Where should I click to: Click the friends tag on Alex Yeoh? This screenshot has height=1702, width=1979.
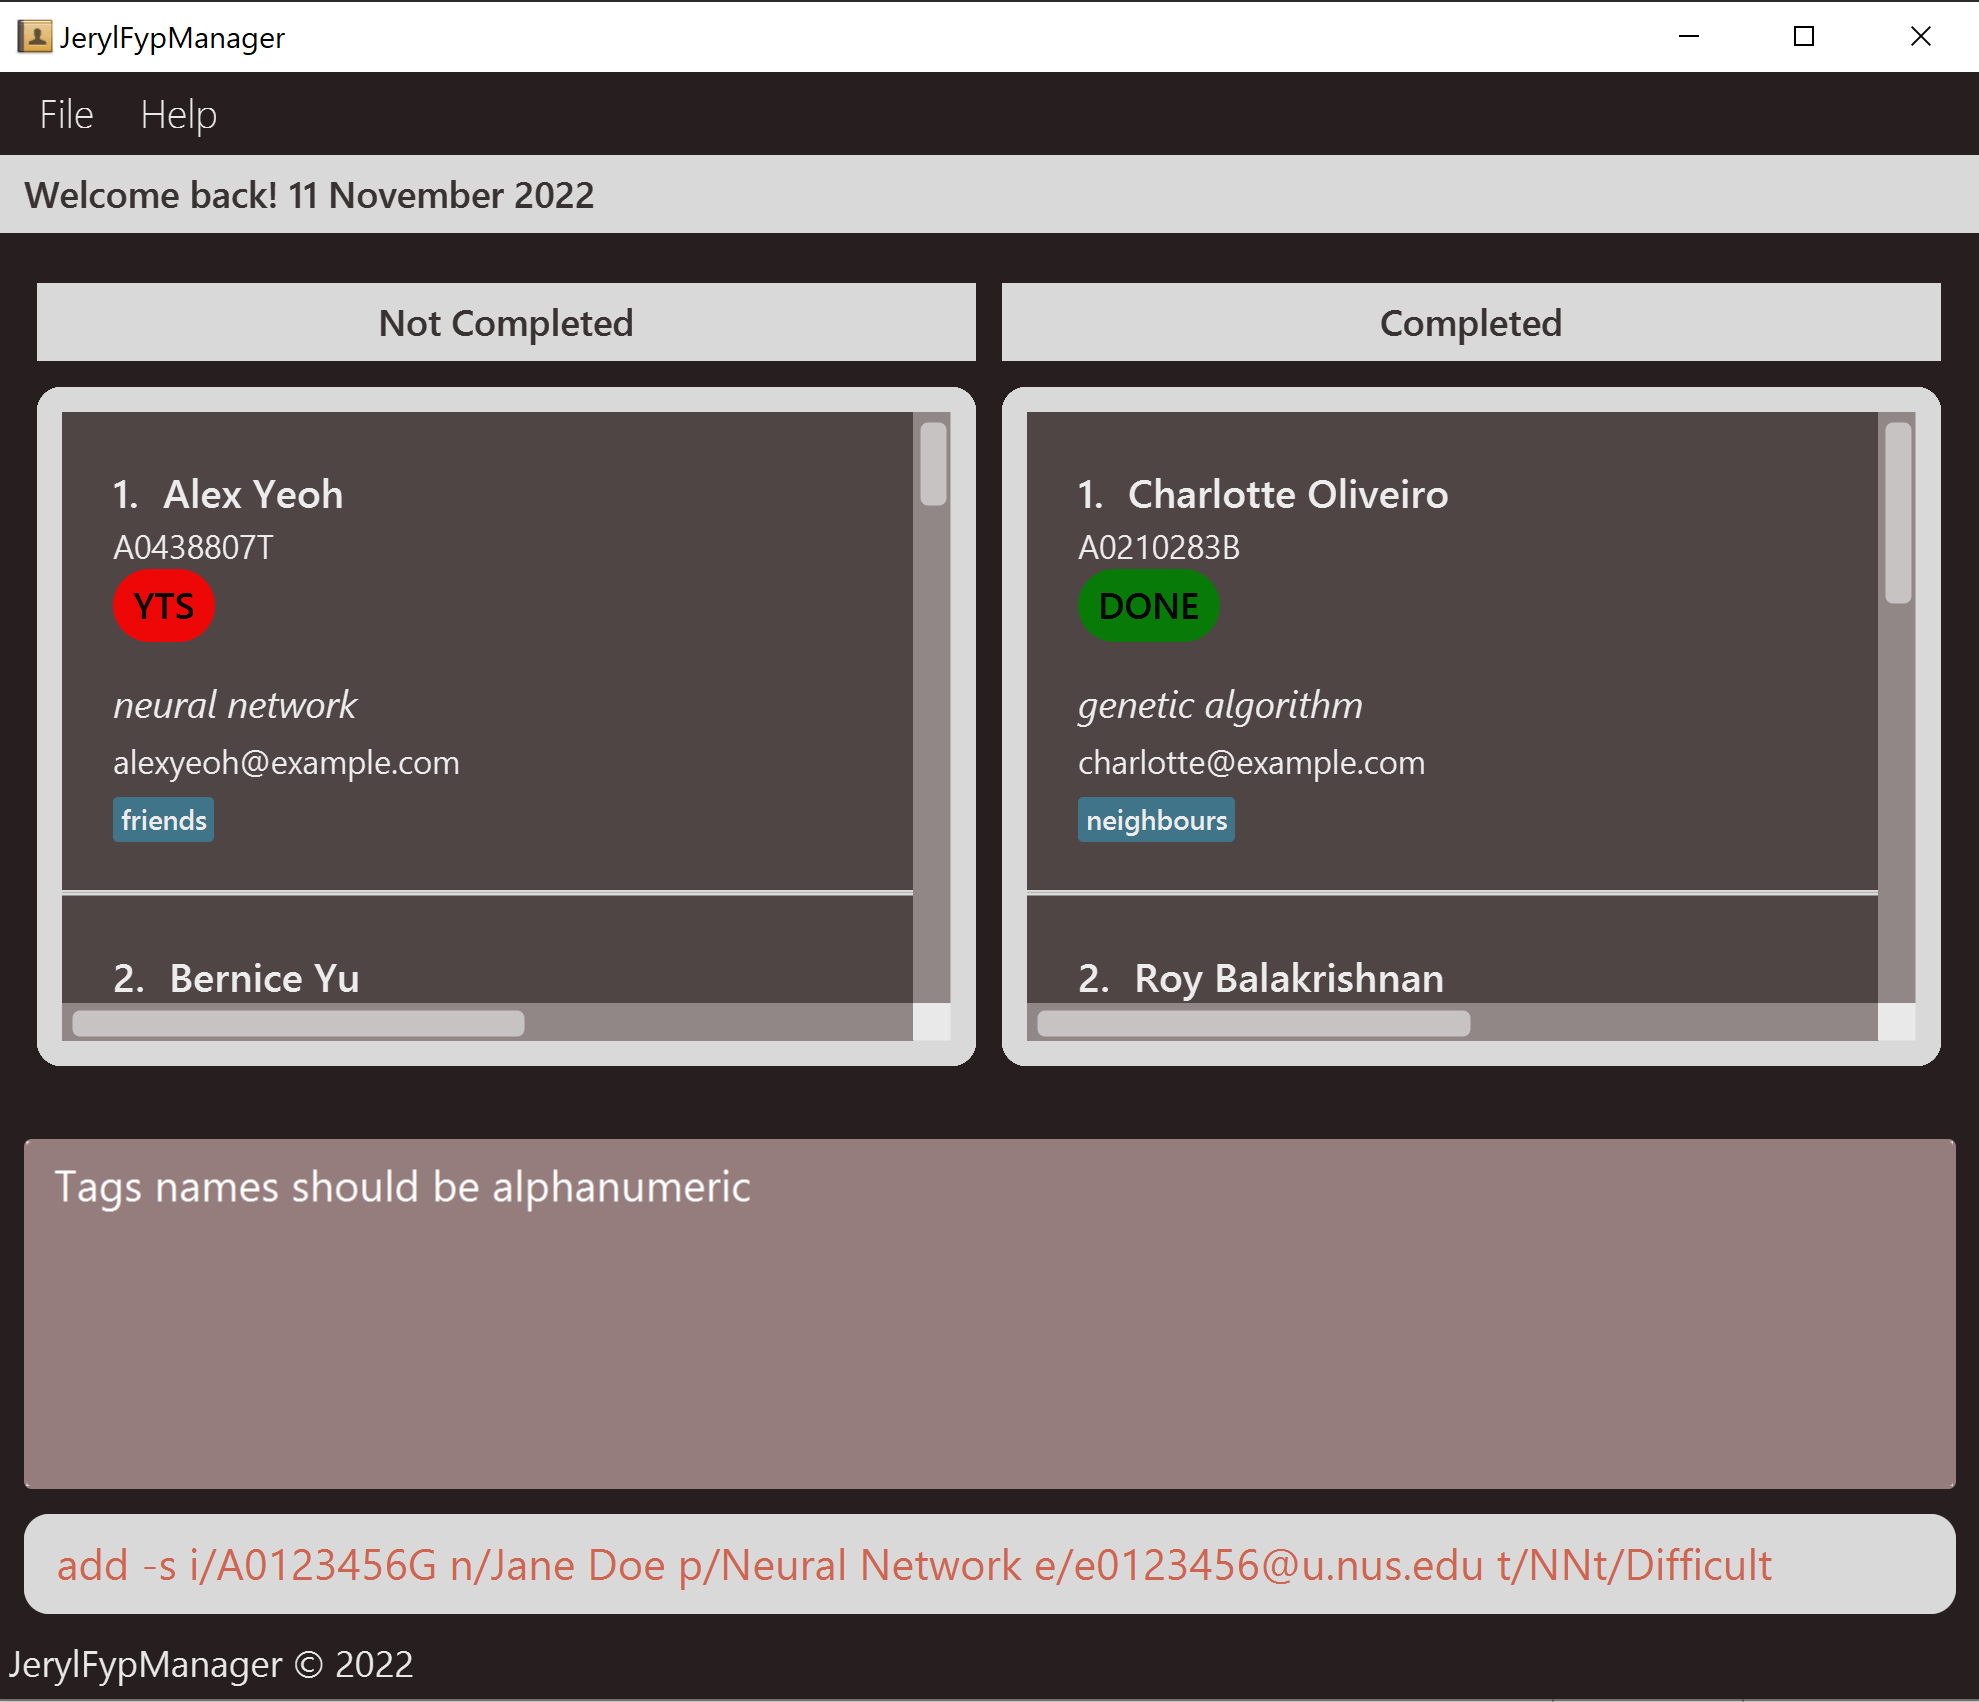163,820
